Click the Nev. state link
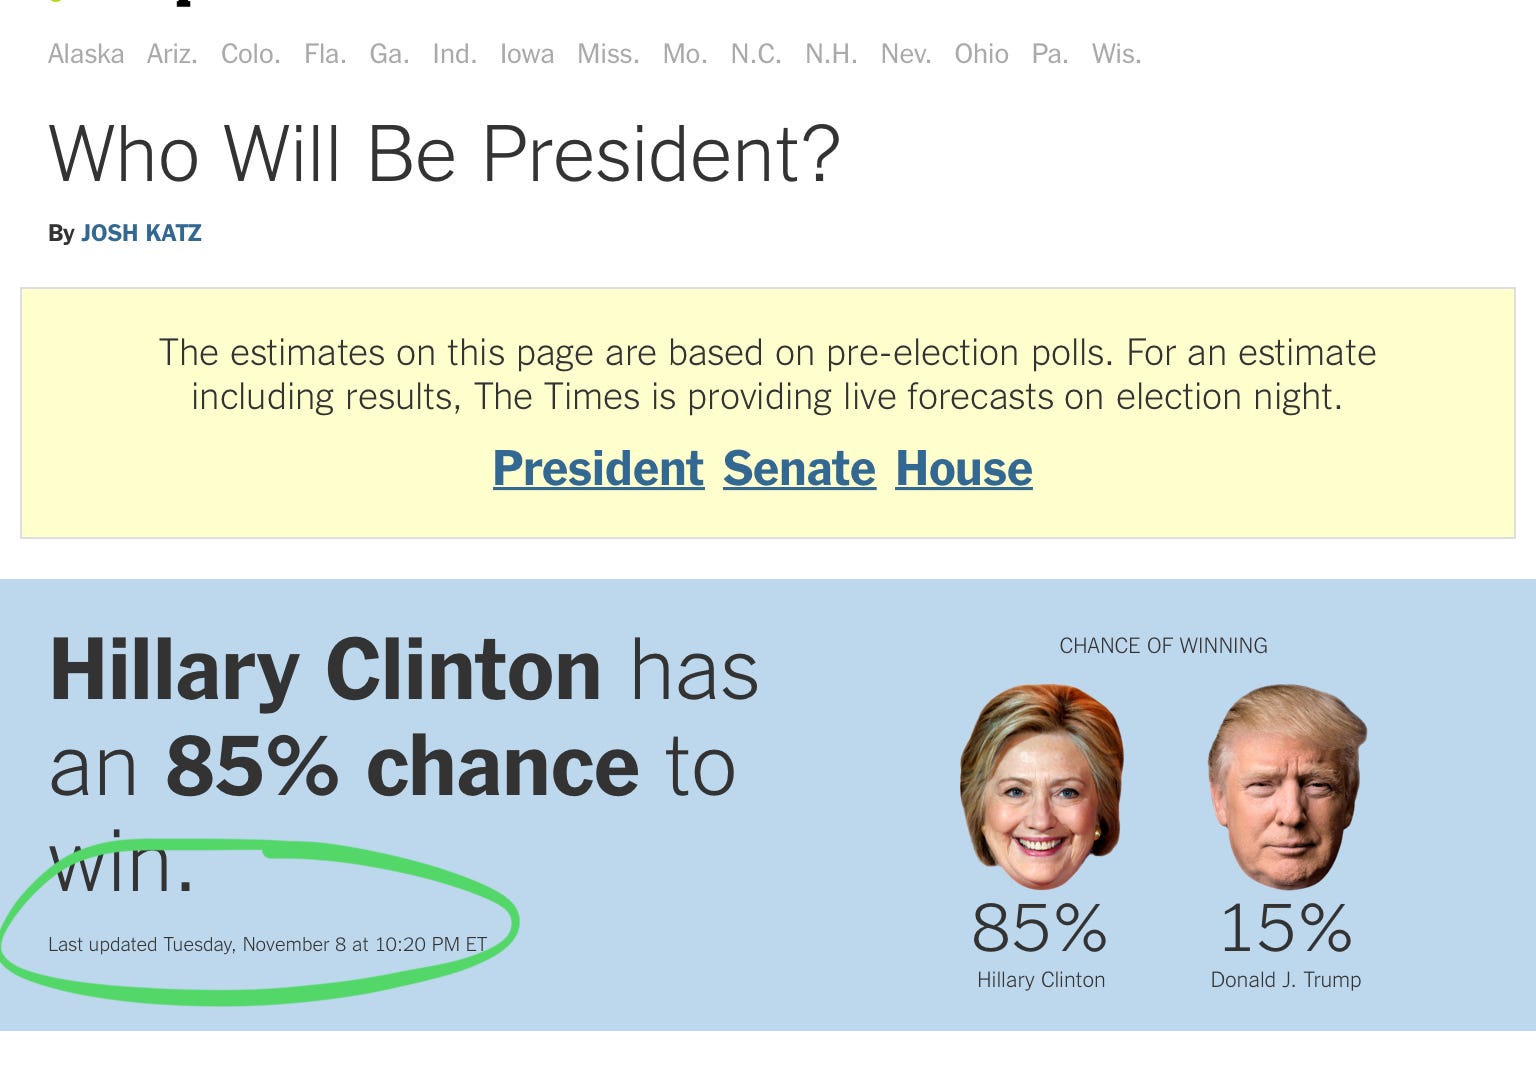This screenshot has width=1536, height=1073. (x=906, y=54)
